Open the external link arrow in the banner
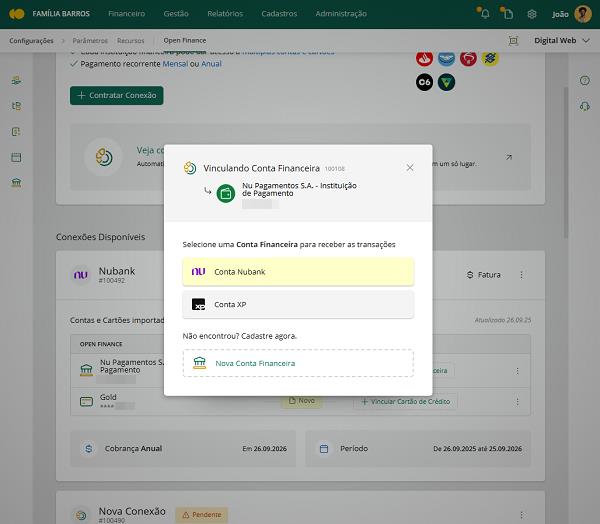Image resolution: width=600 pixels, height=524 pixels. click(509, 157)
